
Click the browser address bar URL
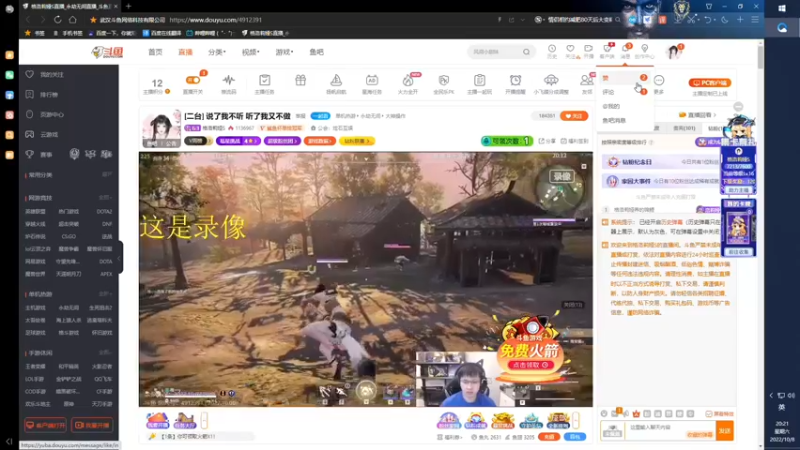click(215, 20)
